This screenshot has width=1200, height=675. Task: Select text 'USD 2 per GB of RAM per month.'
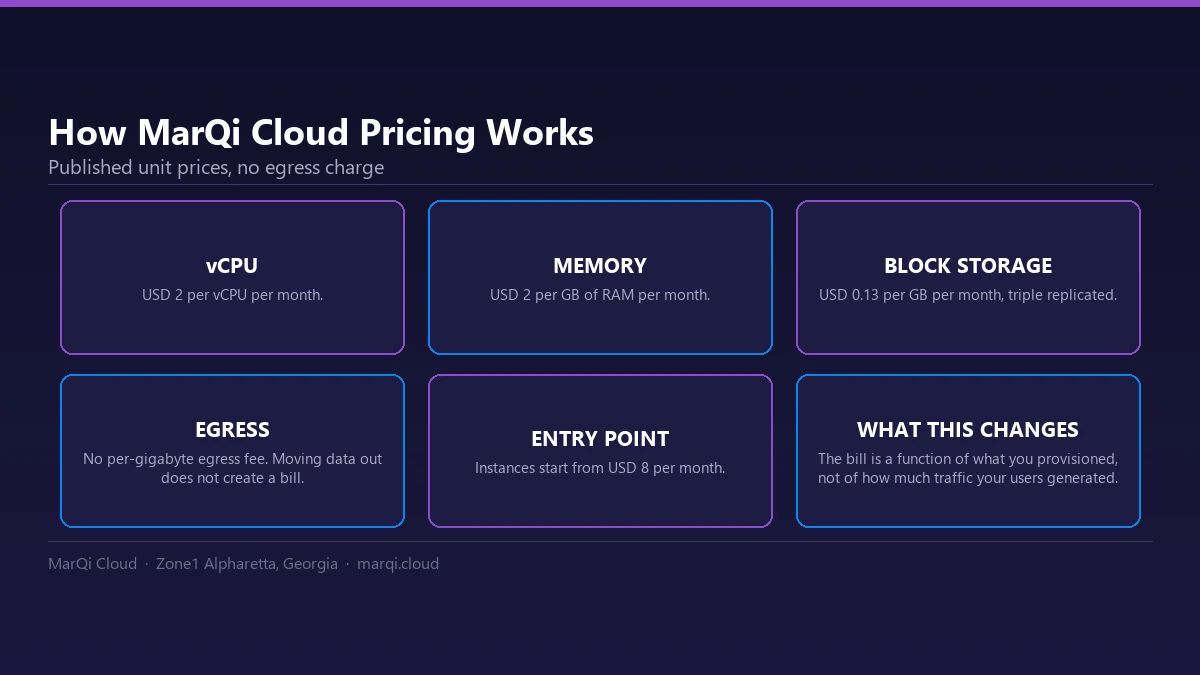[600, 295]
